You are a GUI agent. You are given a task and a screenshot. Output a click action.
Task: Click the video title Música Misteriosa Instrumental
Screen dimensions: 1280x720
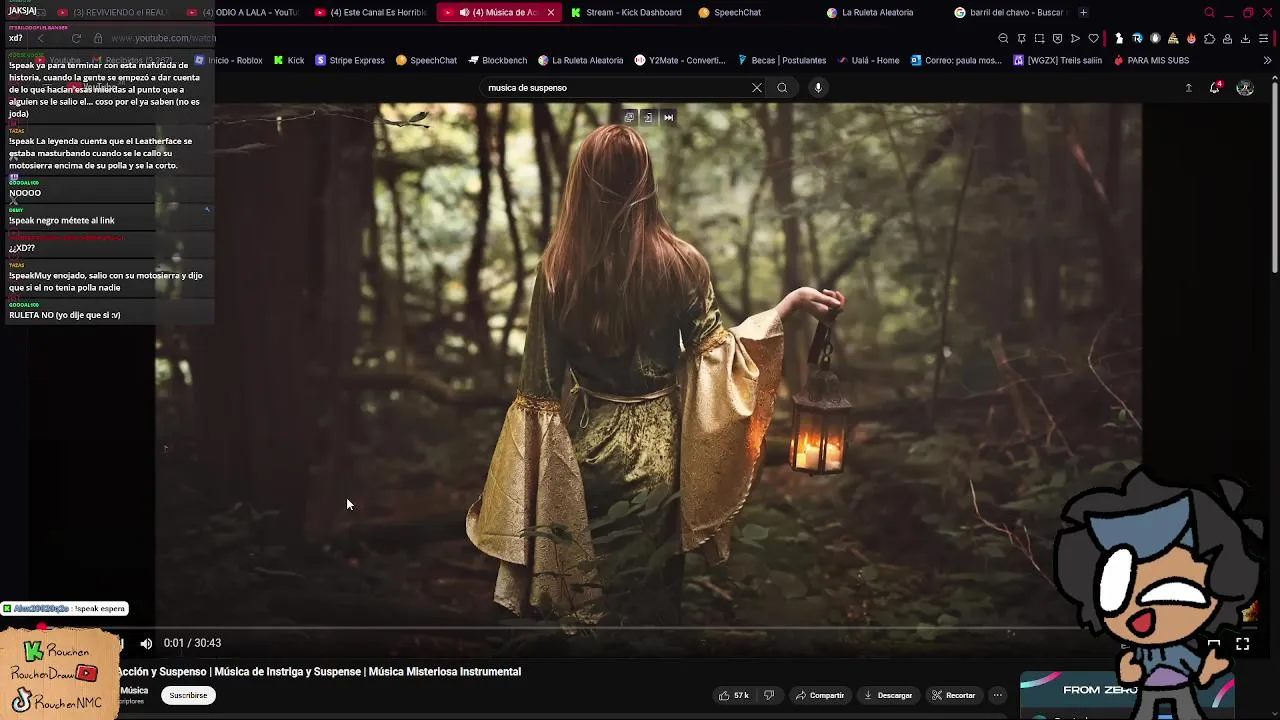point(445,672)
